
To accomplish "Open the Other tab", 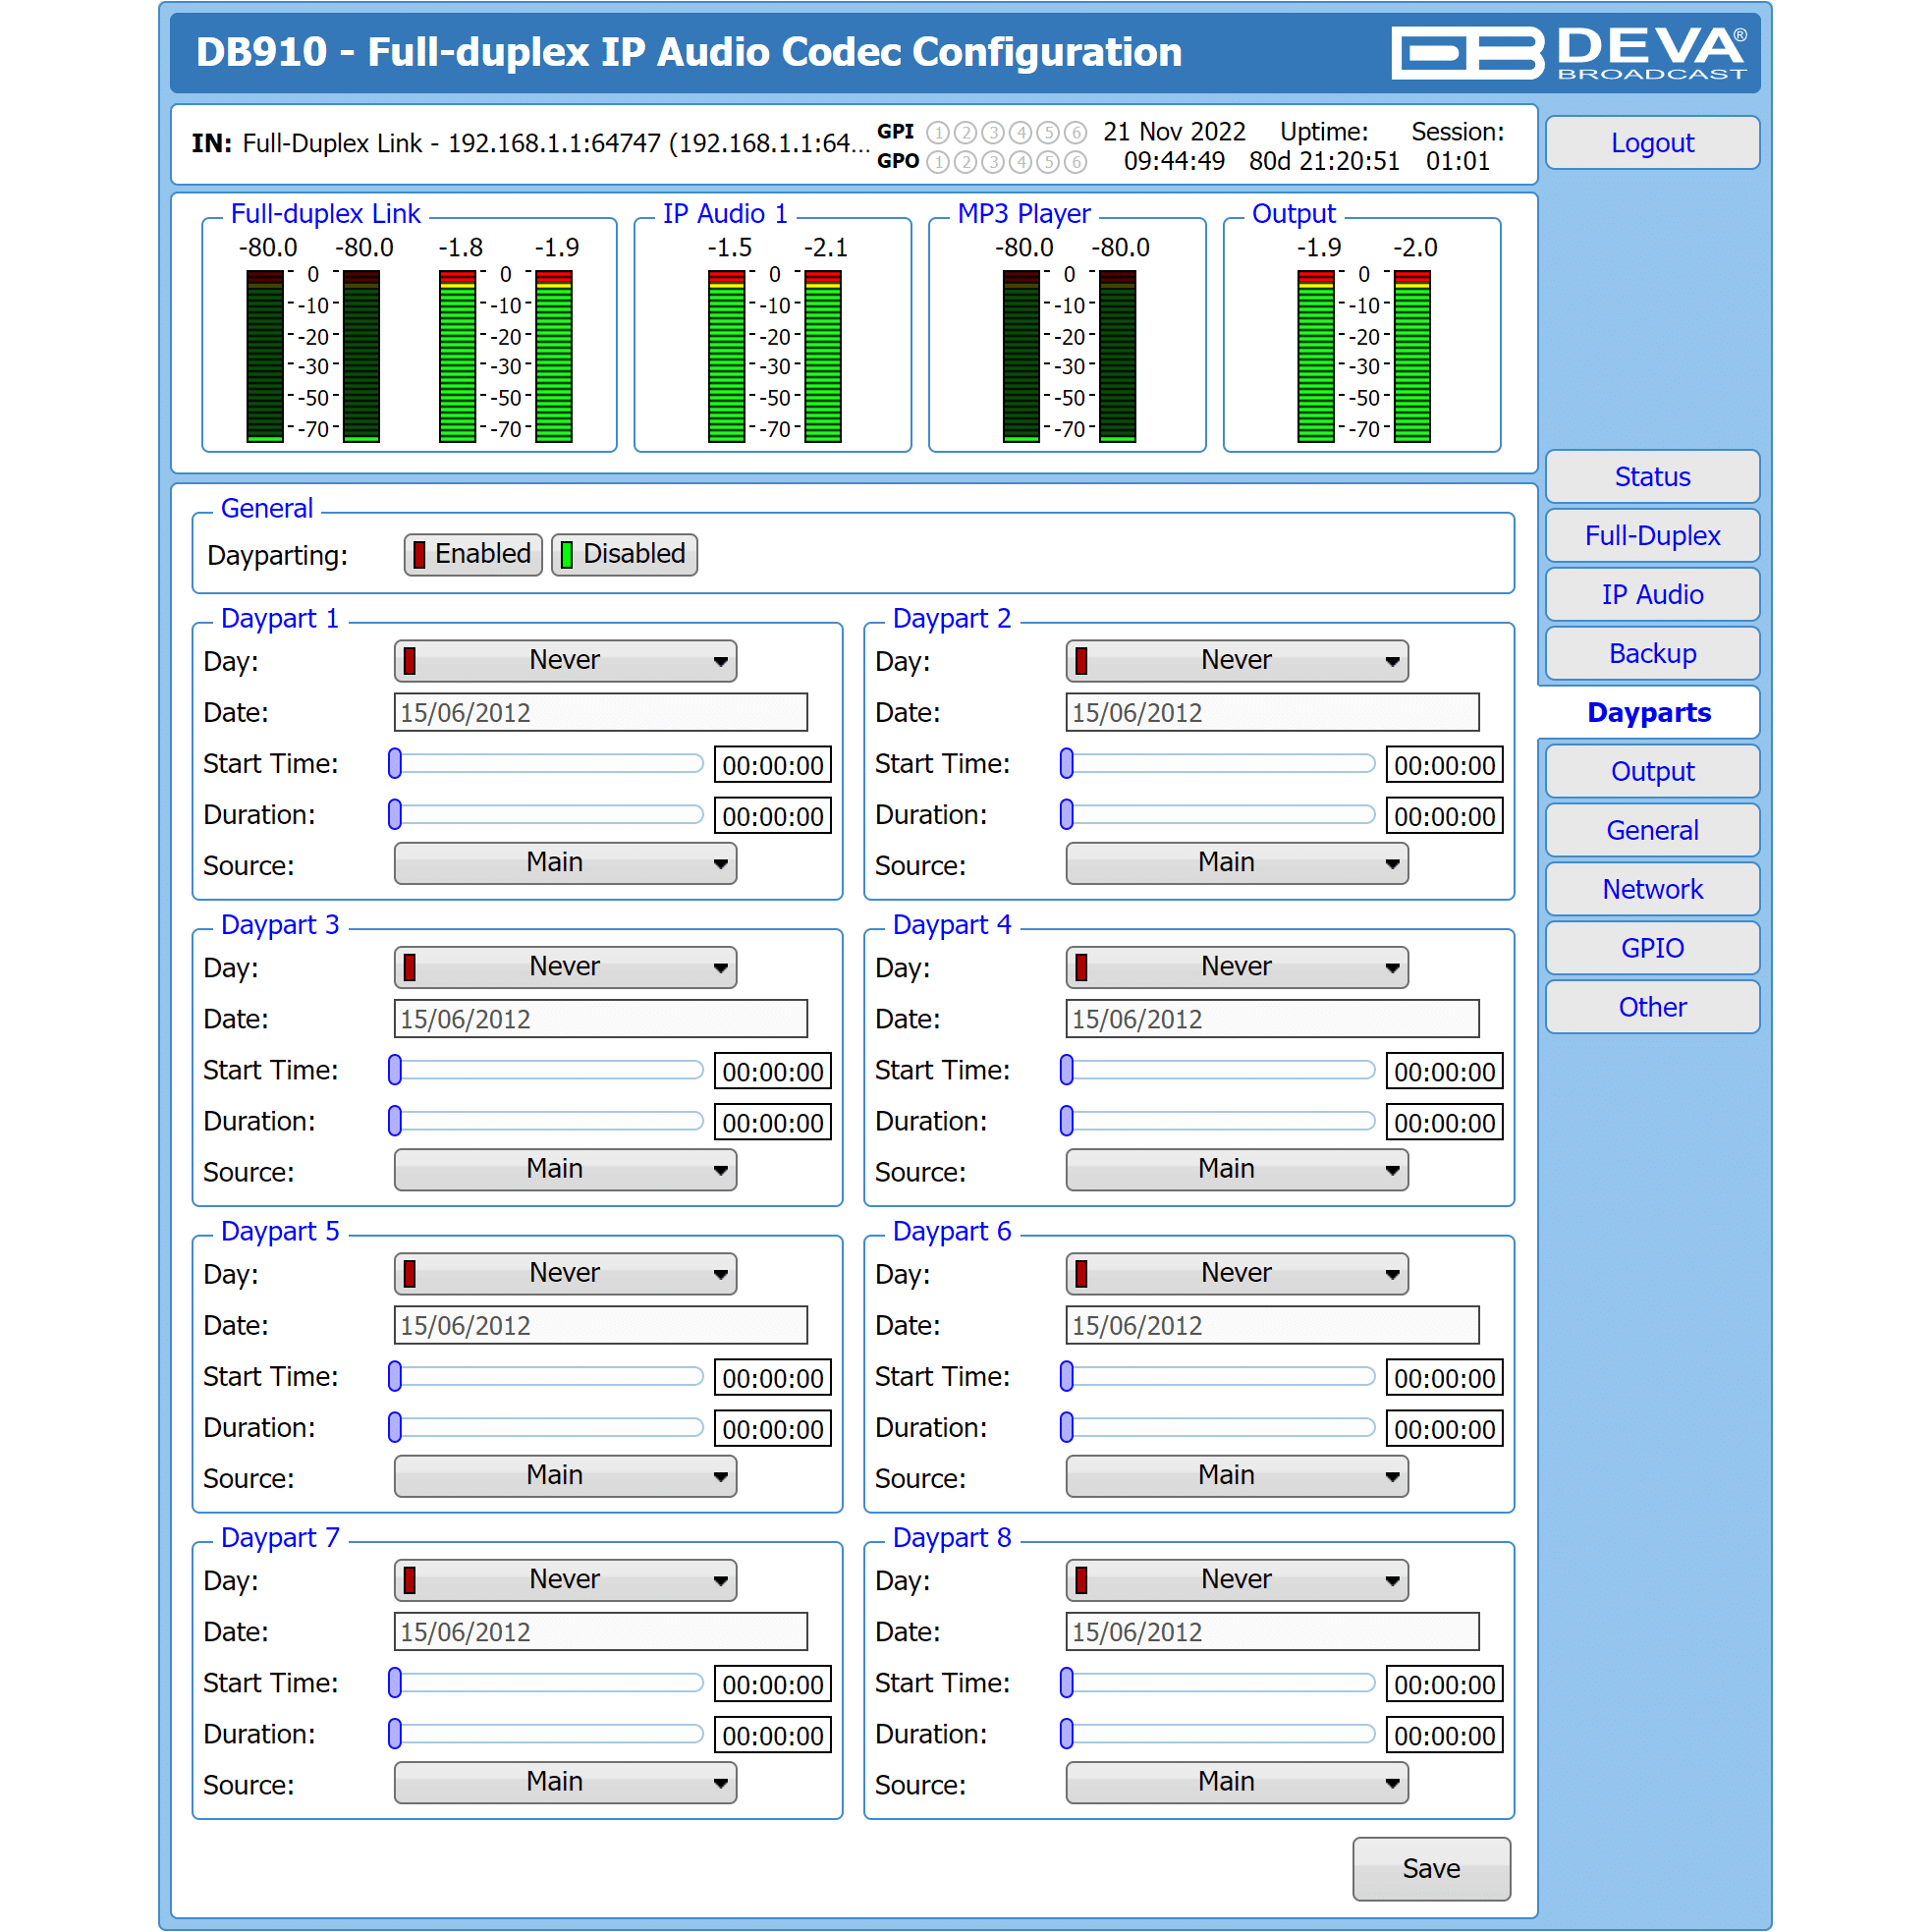I will coord(1652,1008).
